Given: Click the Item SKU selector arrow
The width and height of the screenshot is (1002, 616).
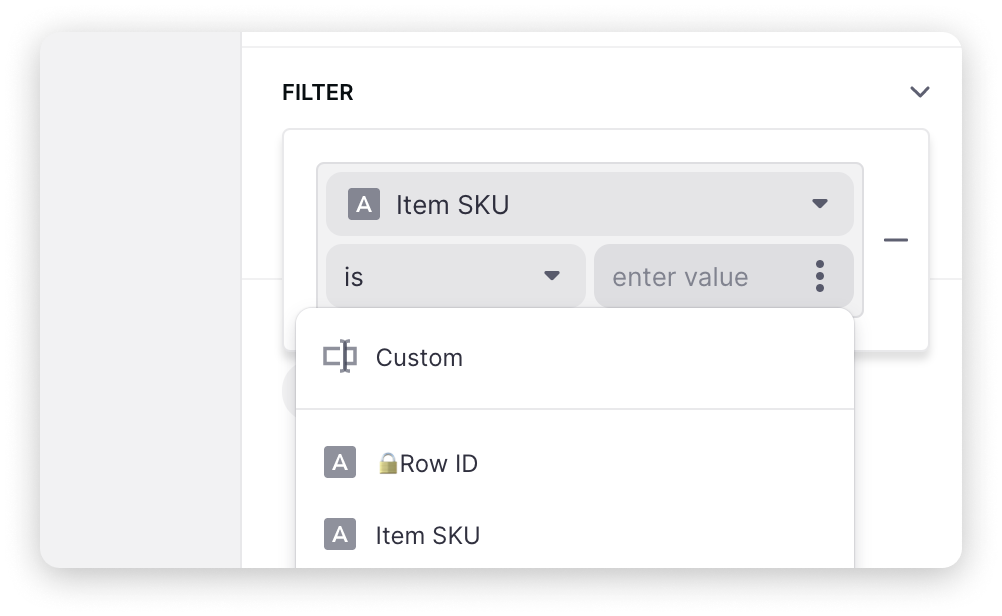Looking at the screenshot, I should (820, 204).
